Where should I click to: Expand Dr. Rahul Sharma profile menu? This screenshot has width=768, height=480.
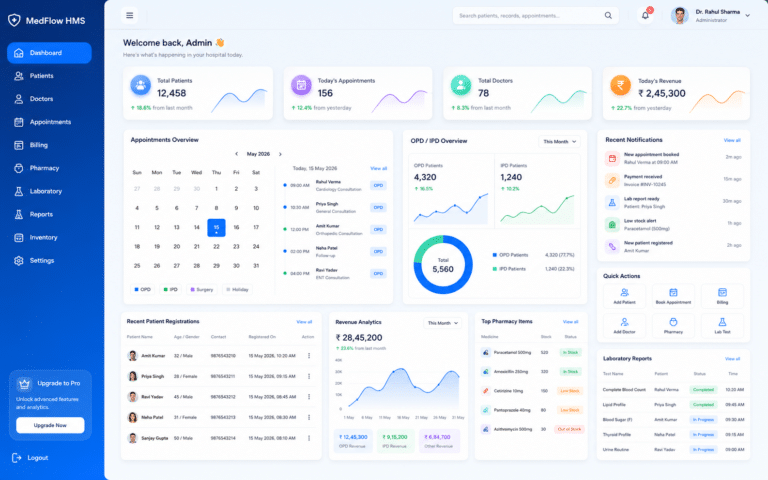point(747,16)
